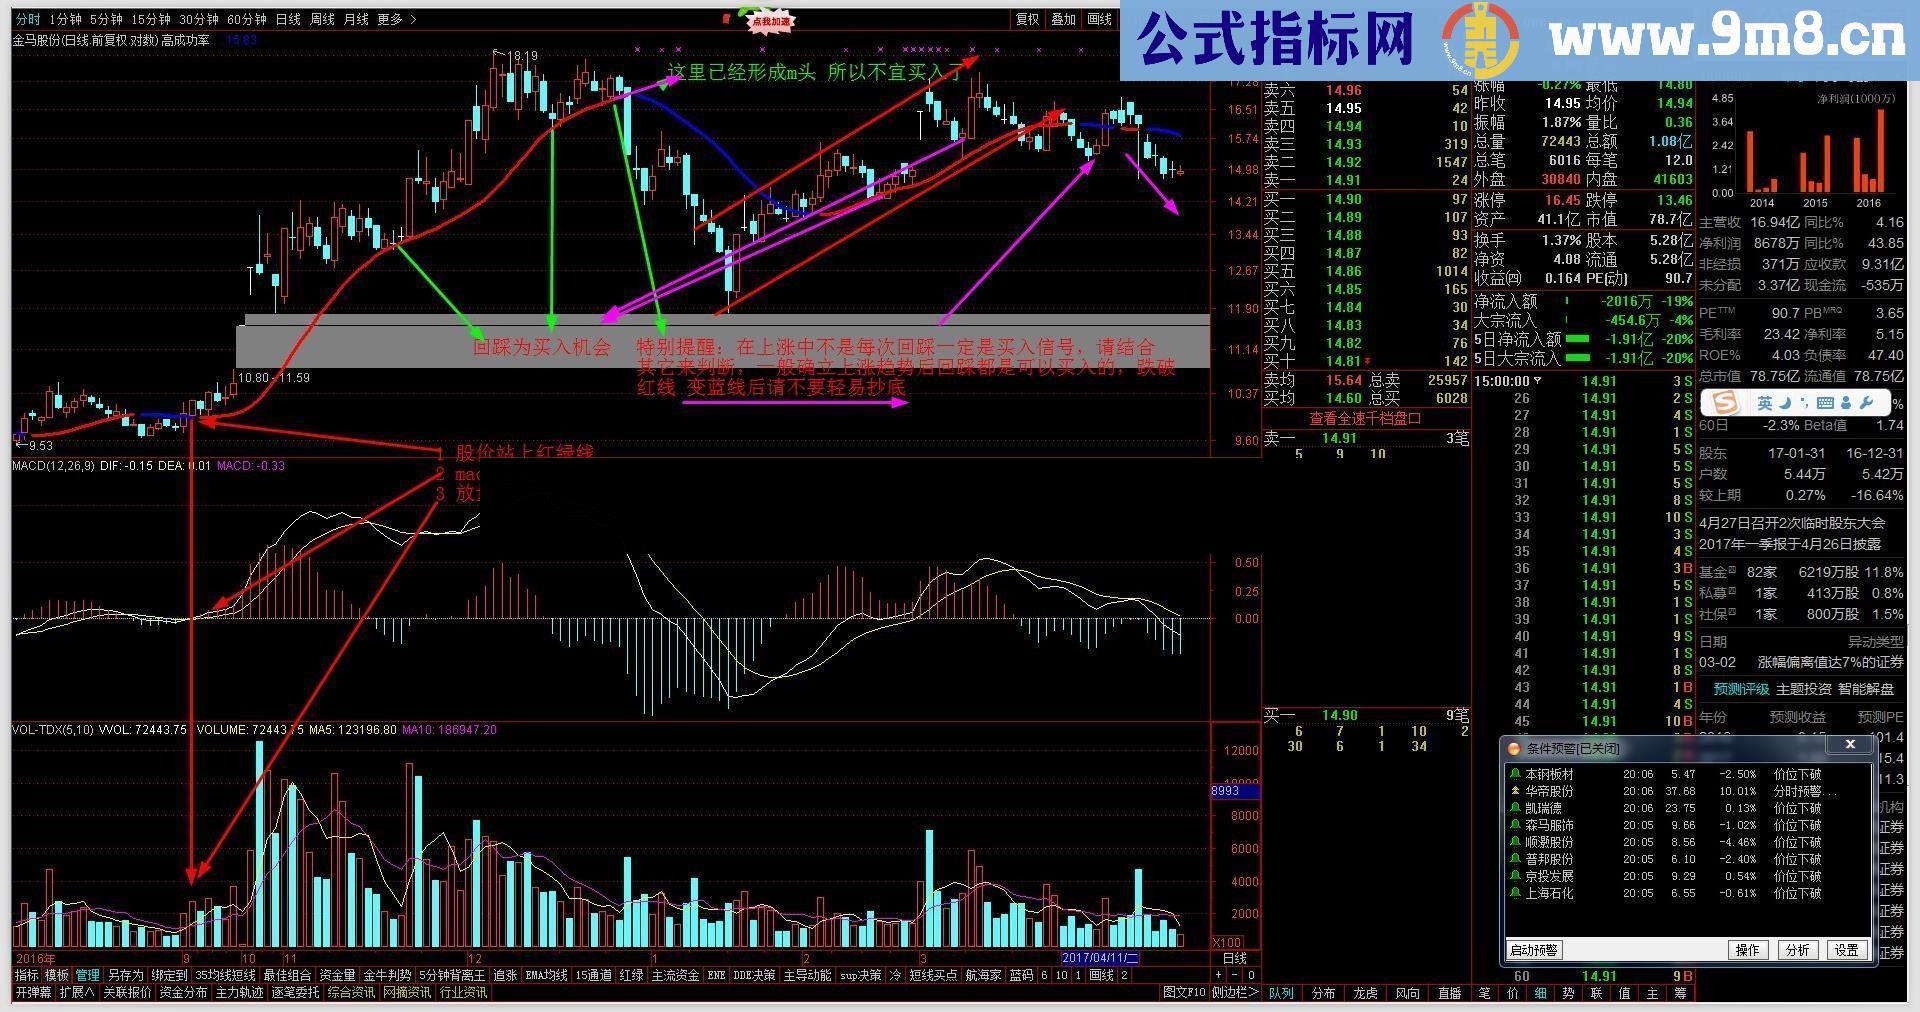The image size is (1920, 1012).
Task: Open 图文F10 info view at bottom right
Action: point(1183,991)
